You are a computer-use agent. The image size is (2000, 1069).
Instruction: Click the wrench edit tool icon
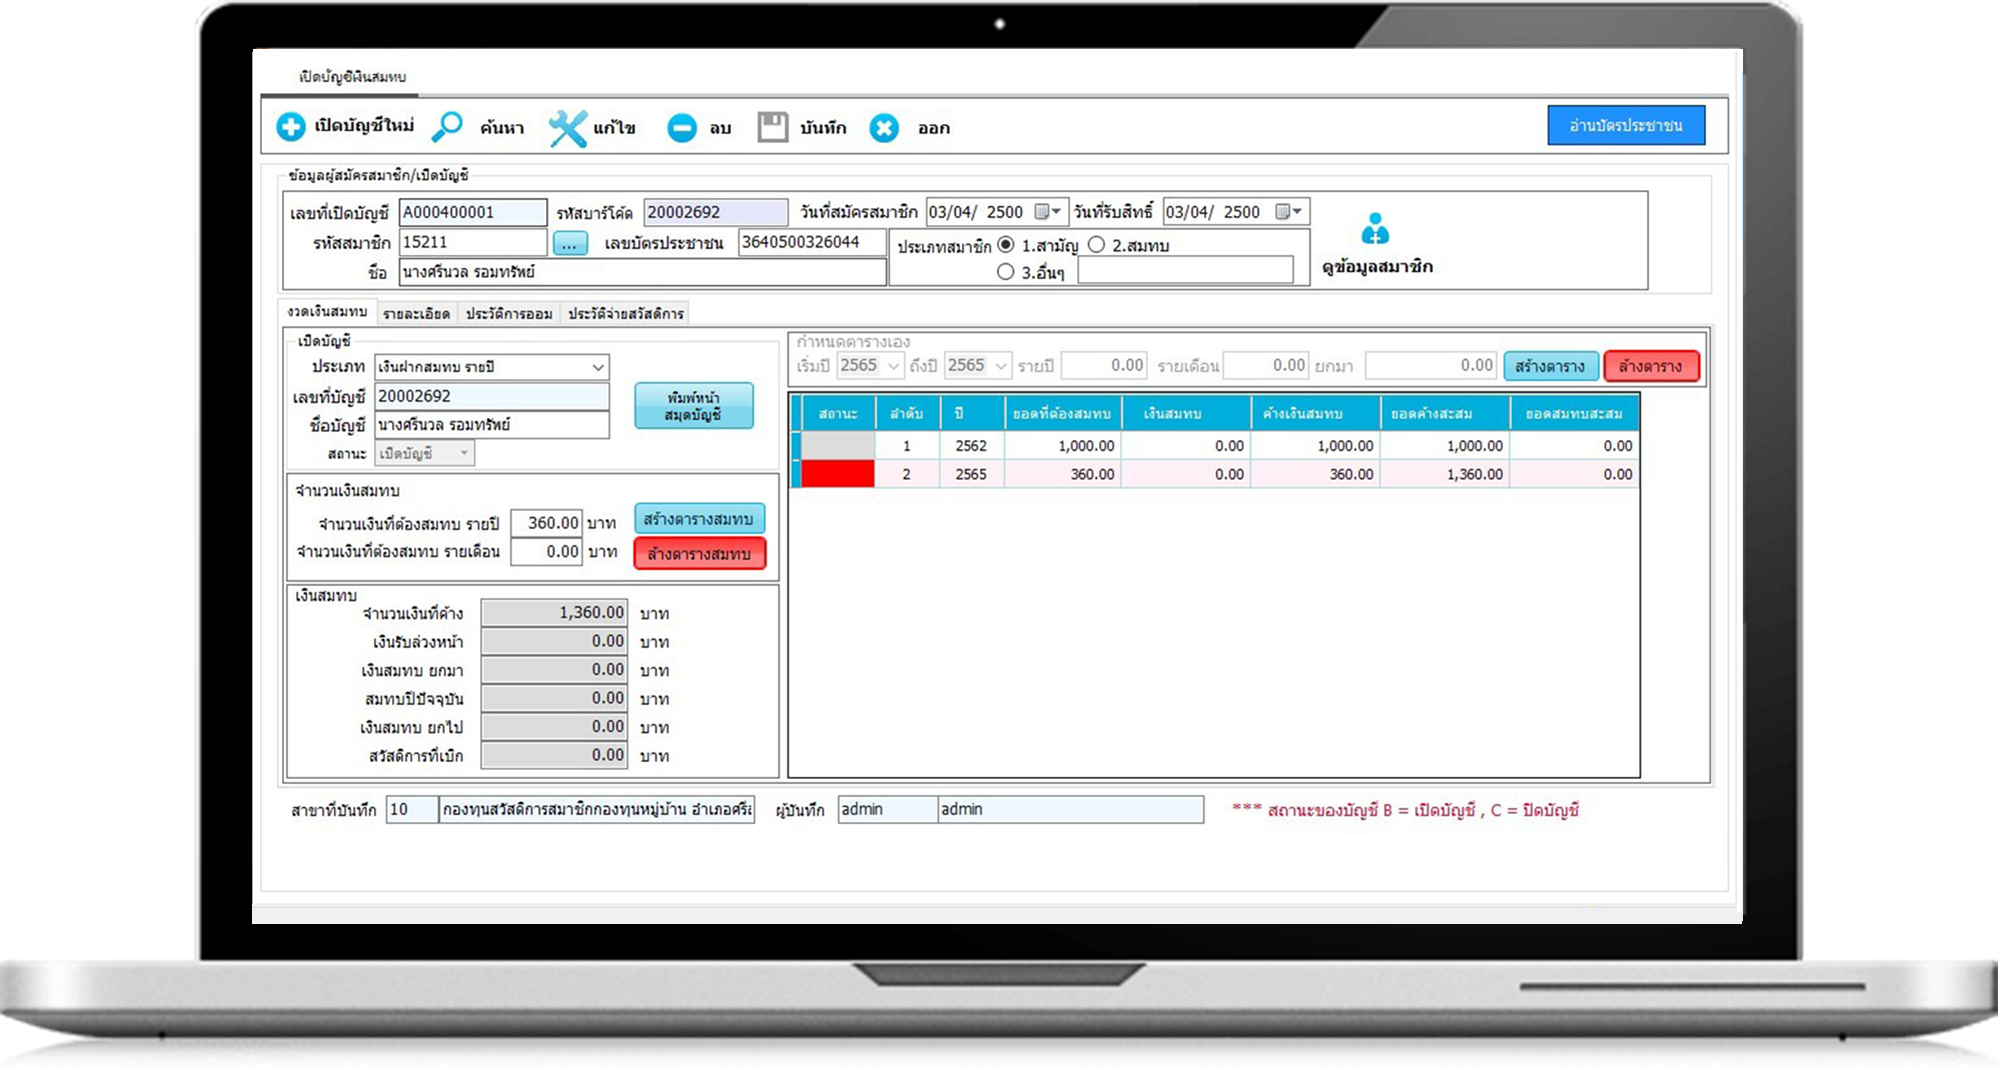(567, 128)
